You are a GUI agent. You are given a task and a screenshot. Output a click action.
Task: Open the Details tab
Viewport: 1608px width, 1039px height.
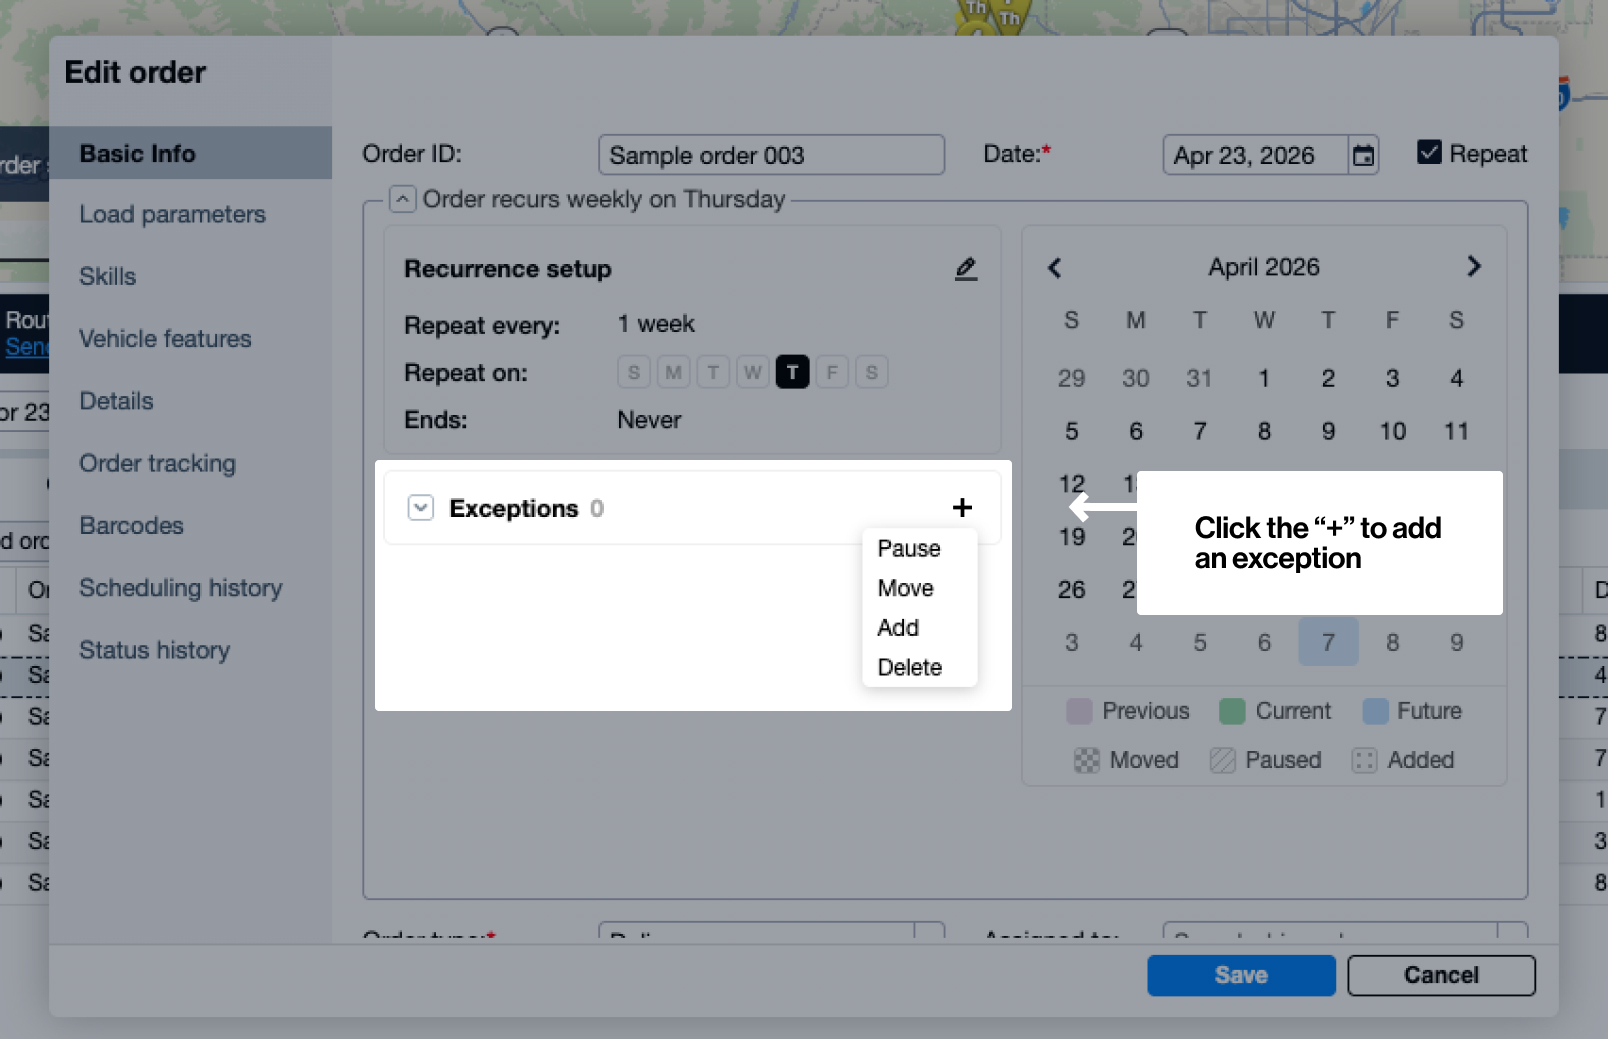[x=116, y=401]
